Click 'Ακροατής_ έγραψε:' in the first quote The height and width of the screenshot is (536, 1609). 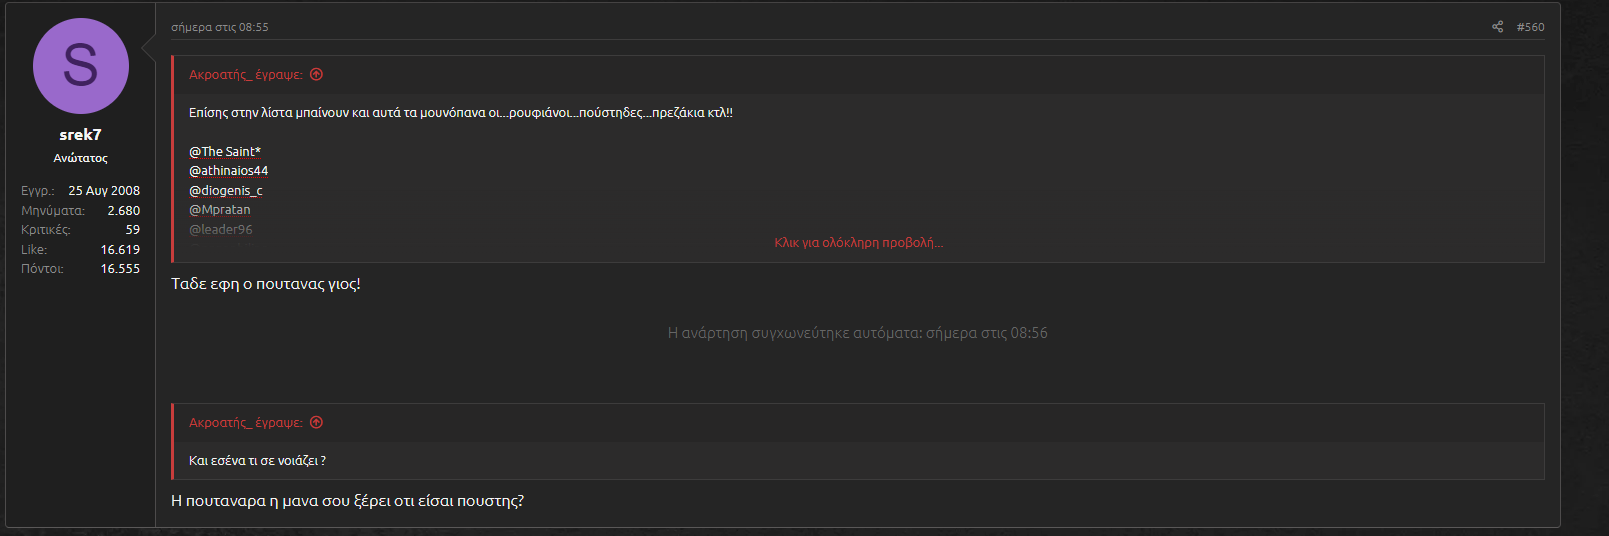point(246,75)
